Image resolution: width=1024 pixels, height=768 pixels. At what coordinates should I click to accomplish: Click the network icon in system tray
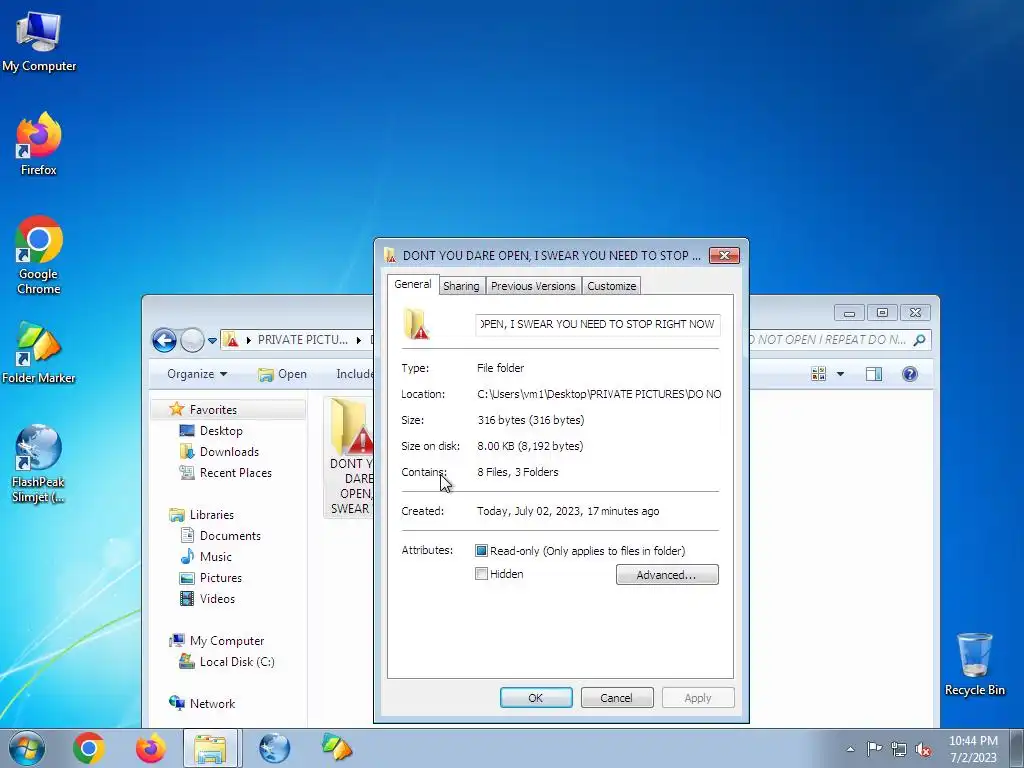(x=899, y=749)
